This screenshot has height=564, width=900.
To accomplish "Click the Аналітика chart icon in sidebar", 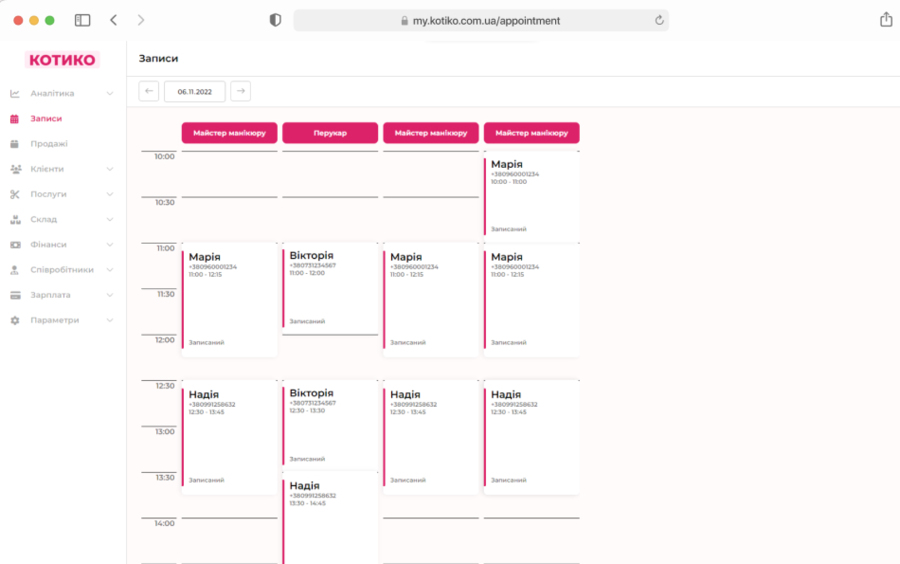I will pyautogui.click(x=15, y=94).
